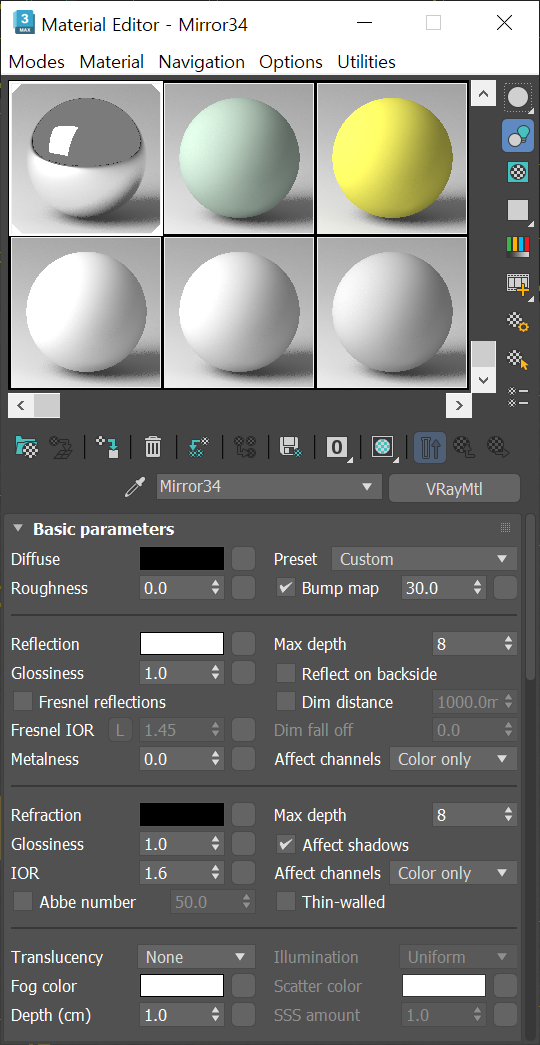Screen dimensions: 540x1045
Task: Click the Roughness spinner arrows
Action: tap(215, 588)
